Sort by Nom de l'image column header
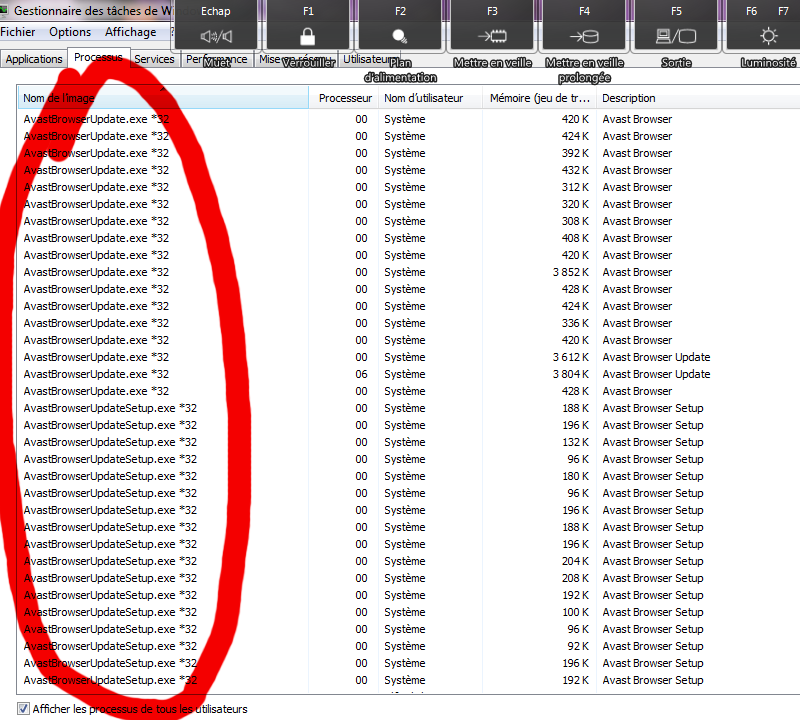 coord(163,98)
